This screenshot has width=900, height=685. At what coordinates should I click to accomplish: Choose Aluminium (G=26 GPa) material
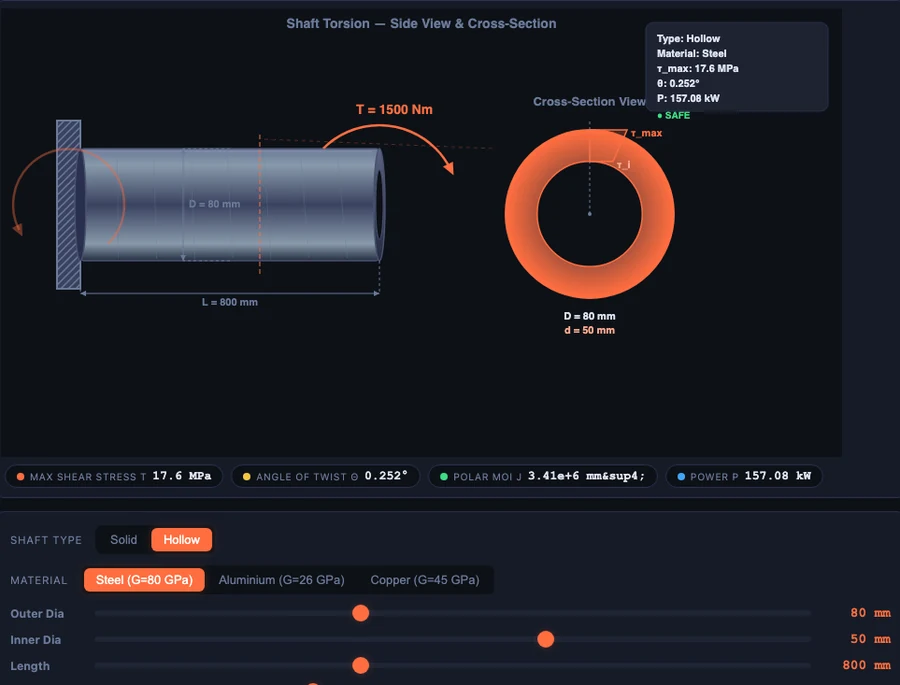281,580
